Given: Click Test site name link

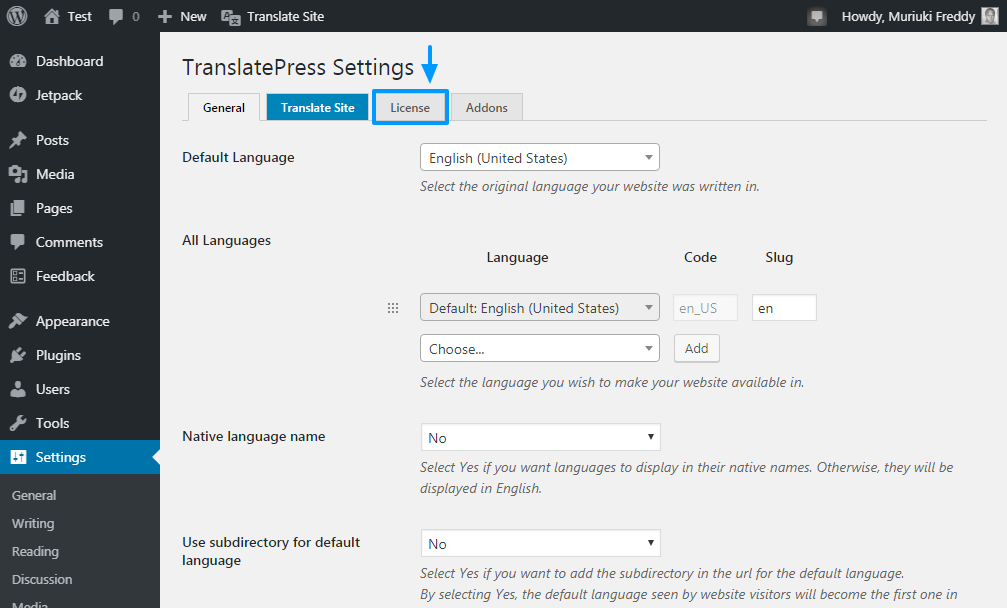Looking at the screenshot, I should click(80, 17).
